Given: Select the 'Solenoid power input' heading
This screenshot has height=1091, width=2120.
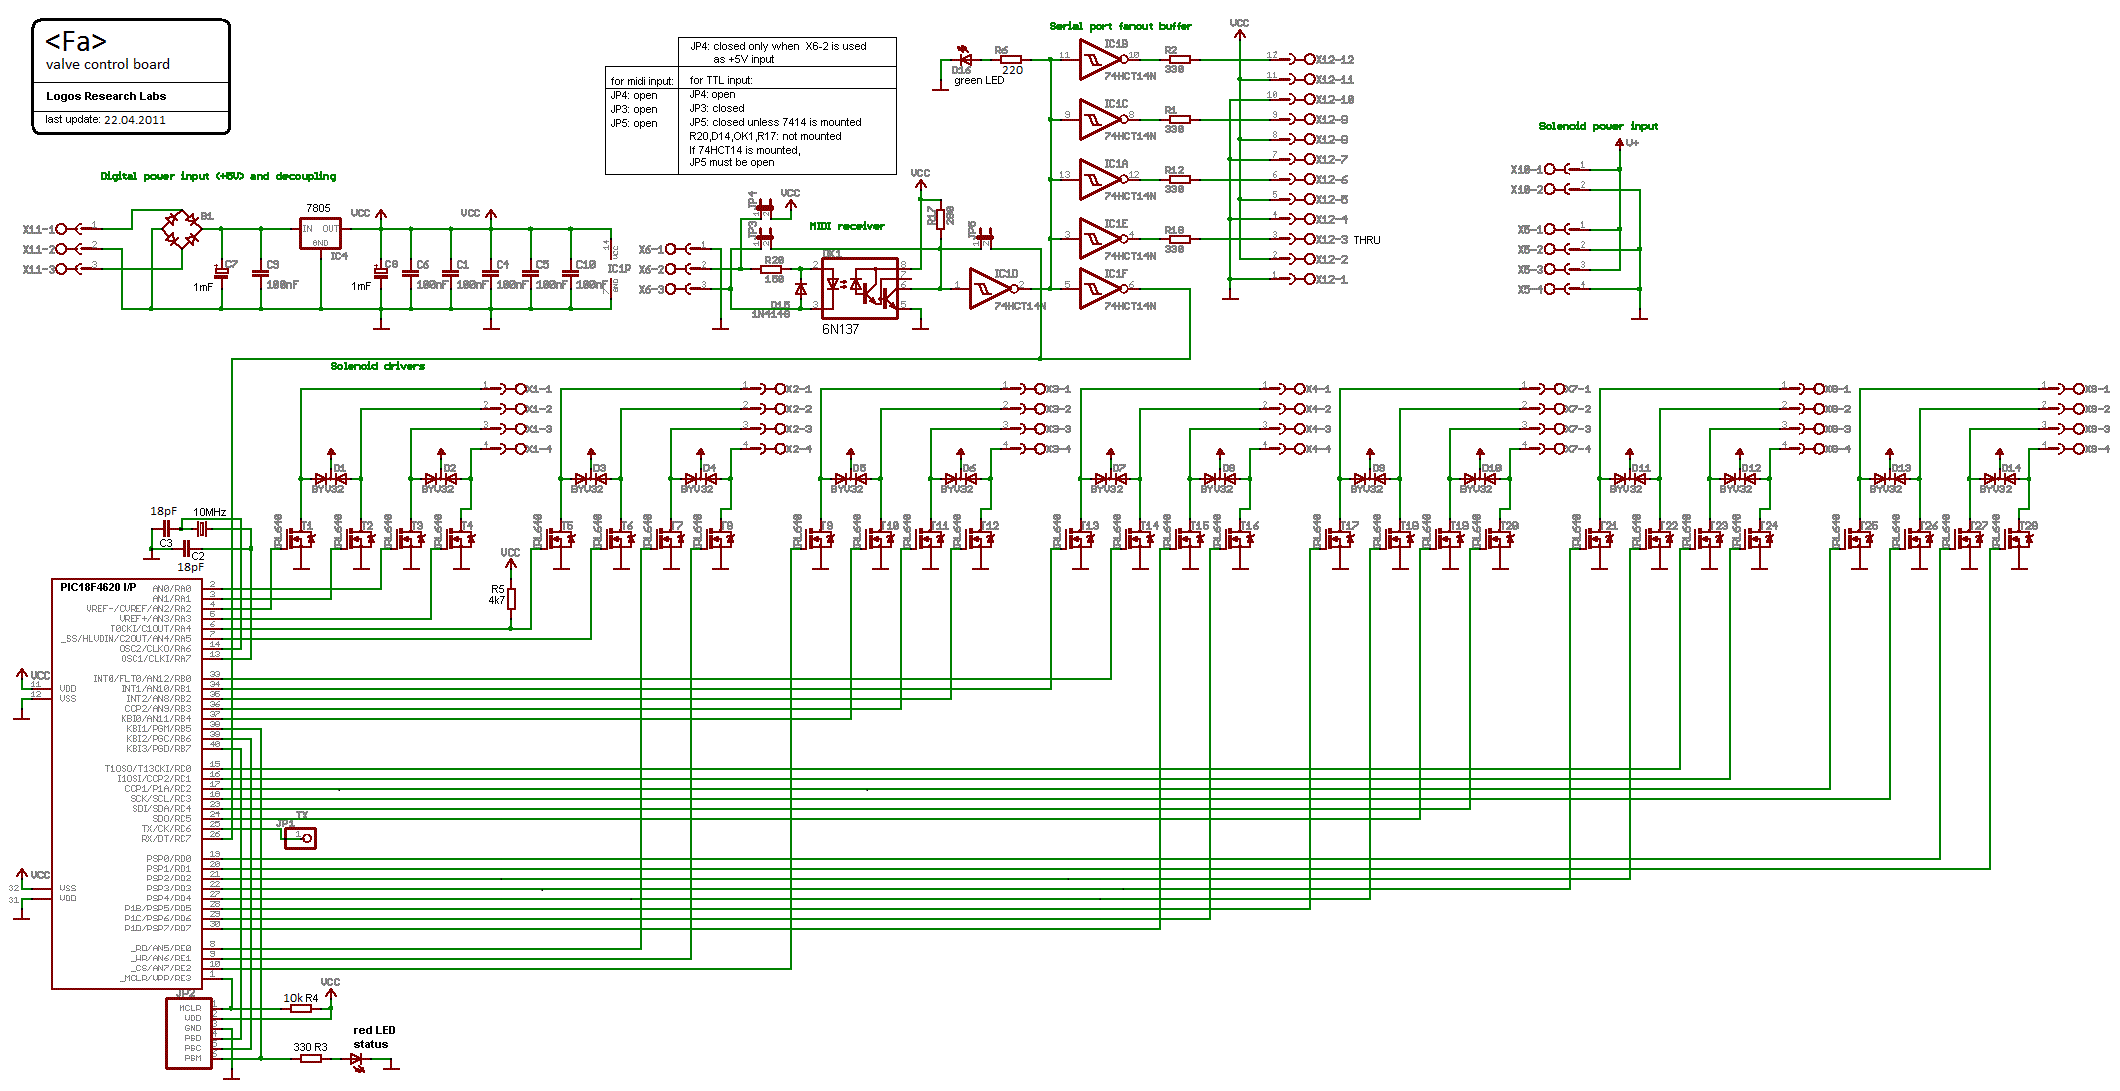Looking at the screenshot, I should point(1597,126).
